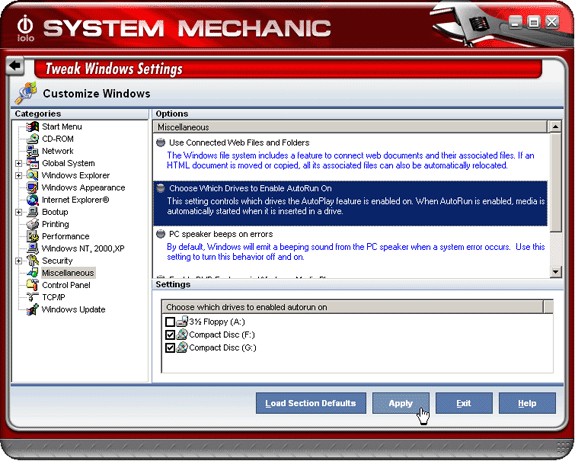Screen dimensions: 575x461
Task: Click the CD-ROM category icon
Action: (33, 139)
